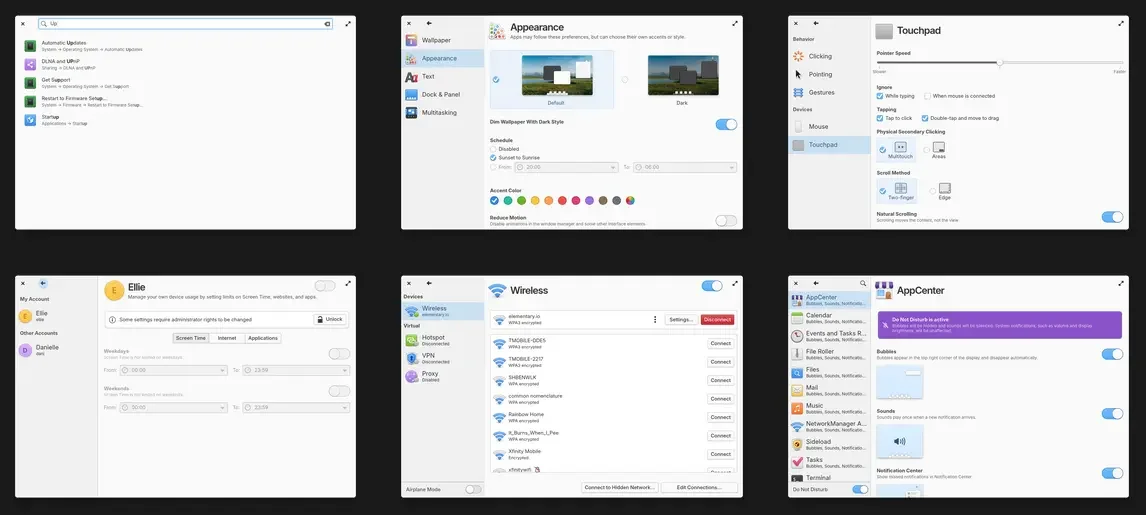
Task: Toggle Airplane Mode switch
Action: coord(473,489)
